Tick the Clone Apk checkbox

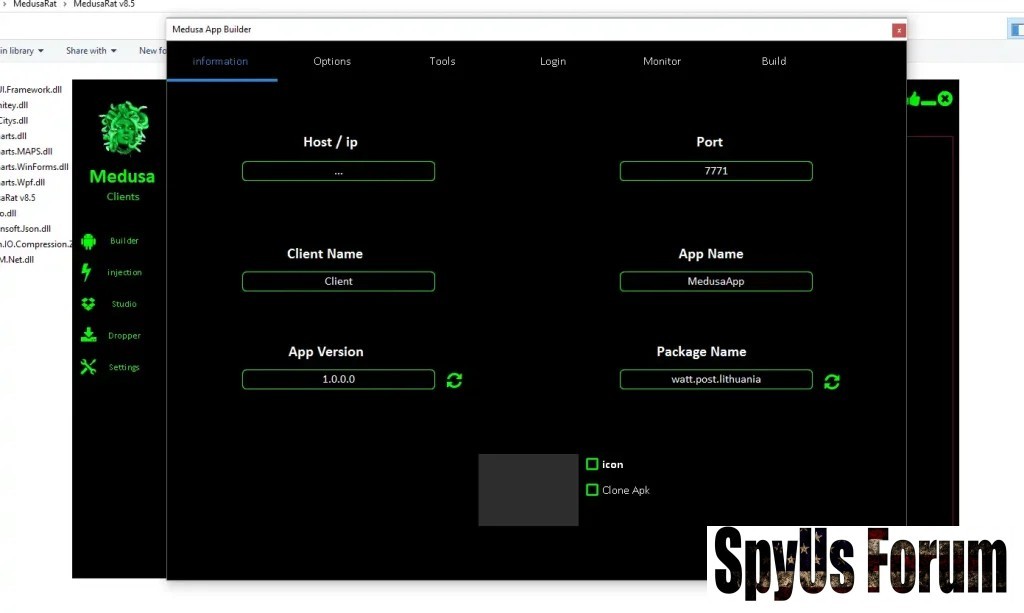coord(592,490)
